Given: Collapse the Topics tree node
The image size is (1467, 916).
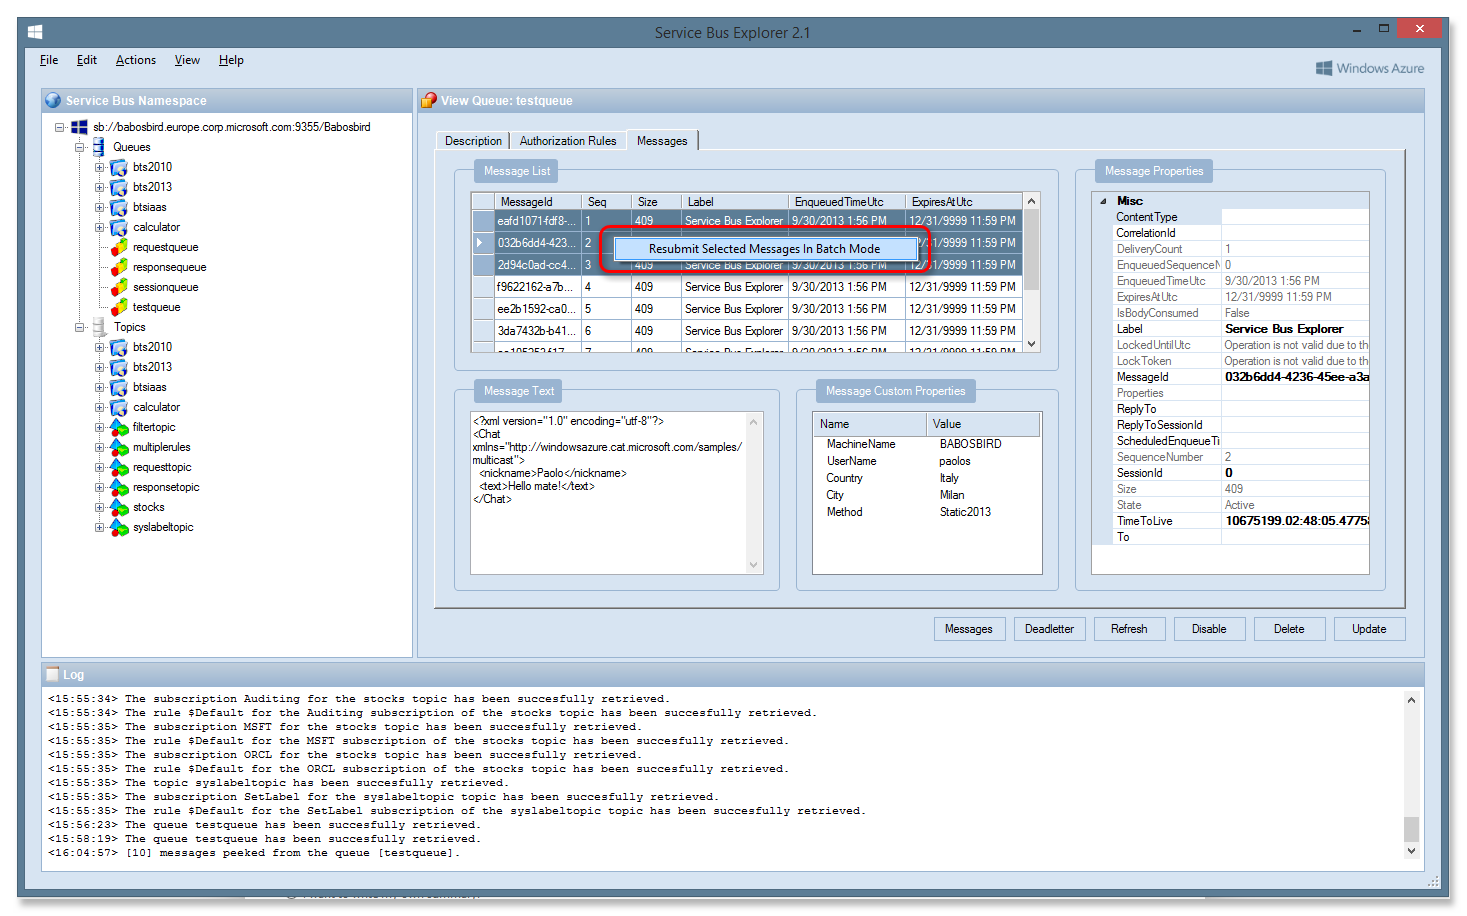Looking at the screenshot, I should tap(80, 327).
